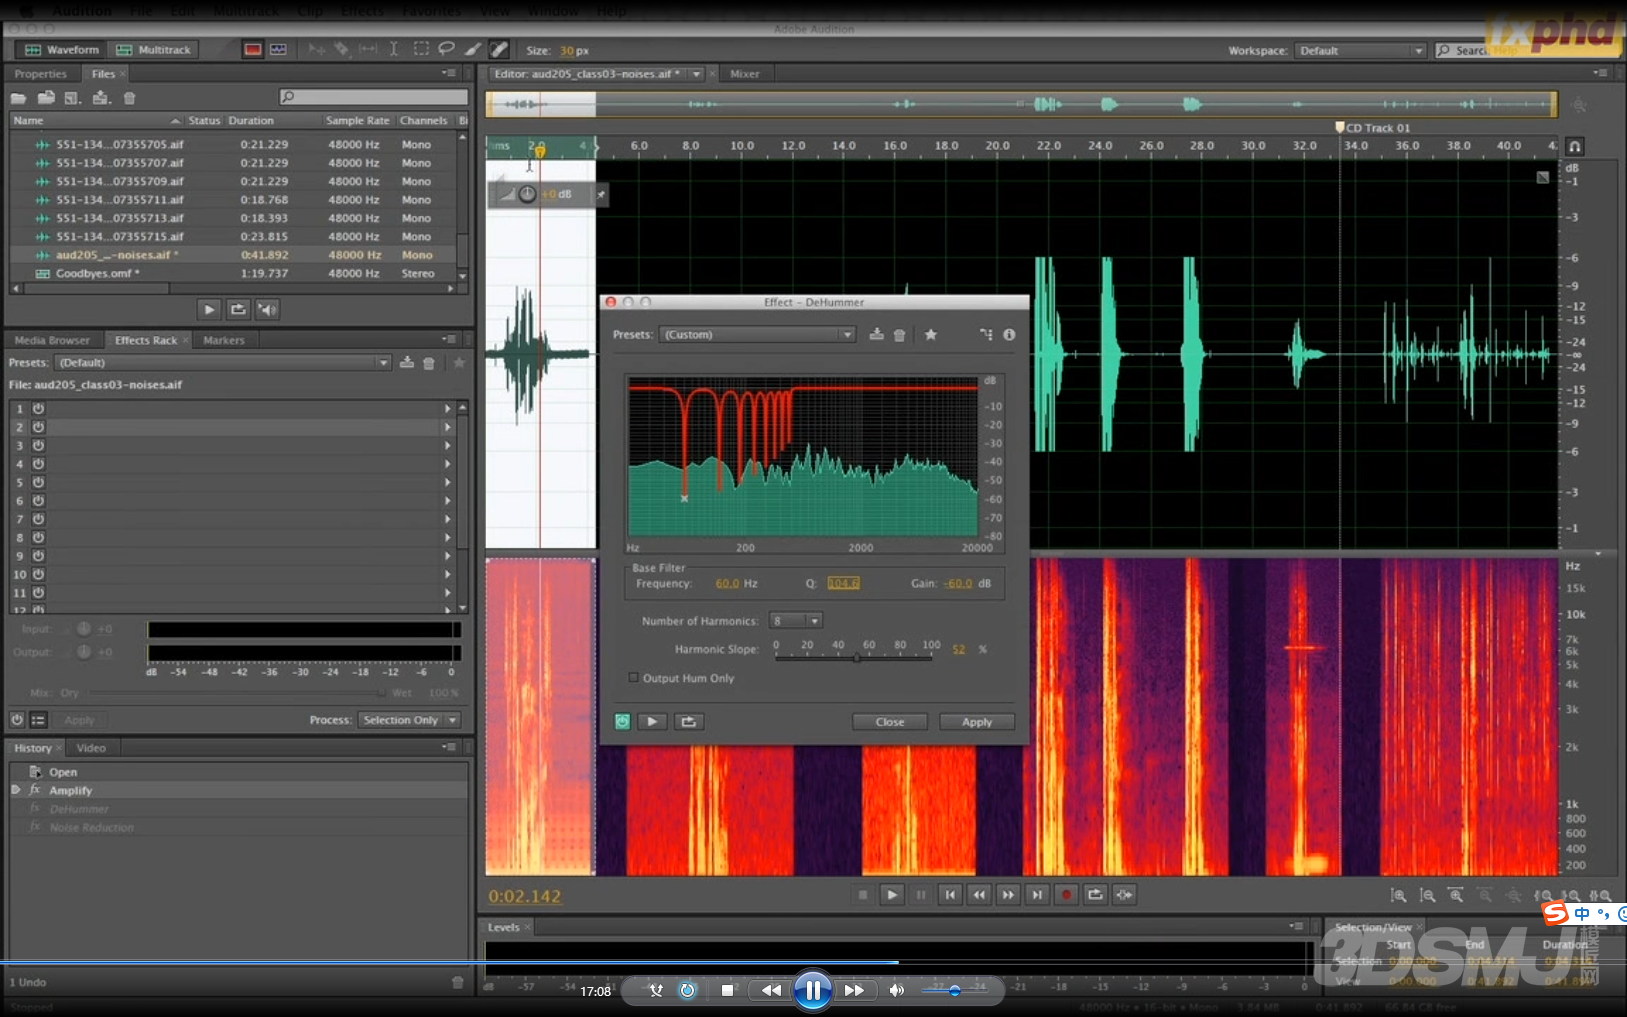Open Effects Rack Presets dropdown

point(223,363)
